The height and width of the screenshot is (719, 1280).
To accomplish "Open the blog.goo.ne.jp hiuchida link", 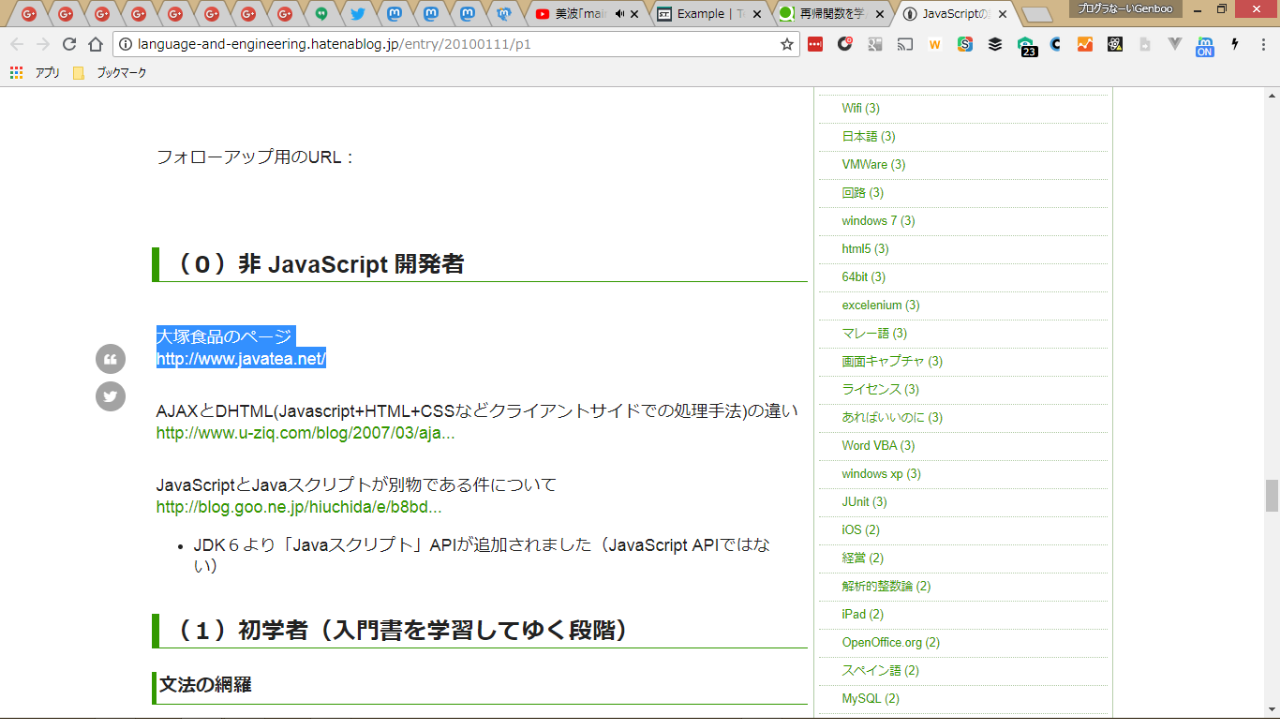I will (298, 507).
